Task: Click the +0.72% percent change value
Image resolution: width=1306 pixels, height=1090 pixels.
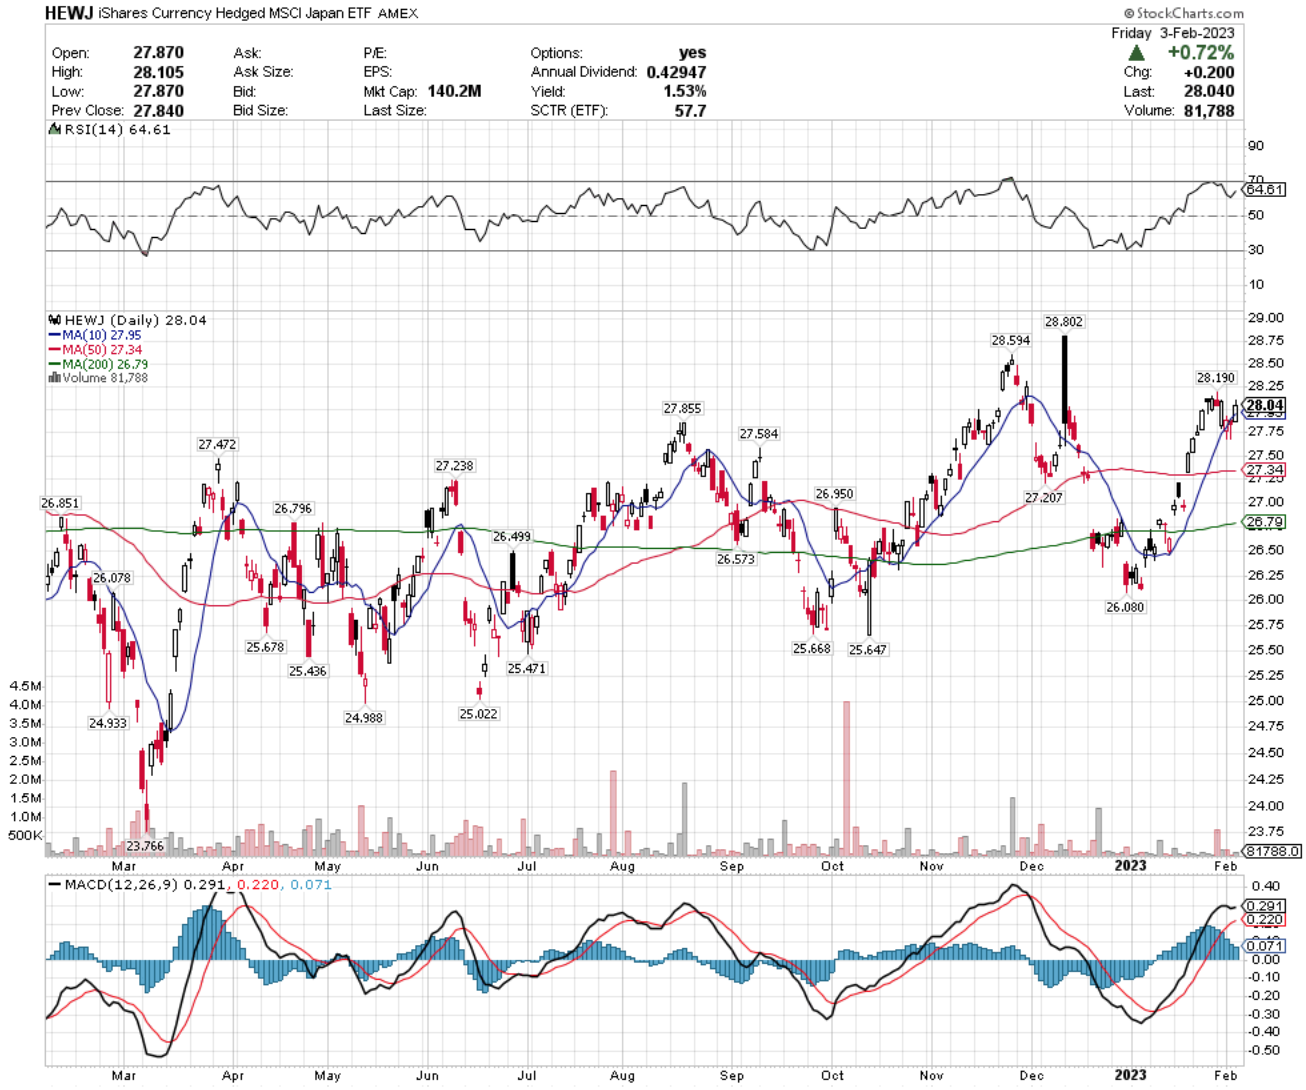Action: pos(1201,53)
